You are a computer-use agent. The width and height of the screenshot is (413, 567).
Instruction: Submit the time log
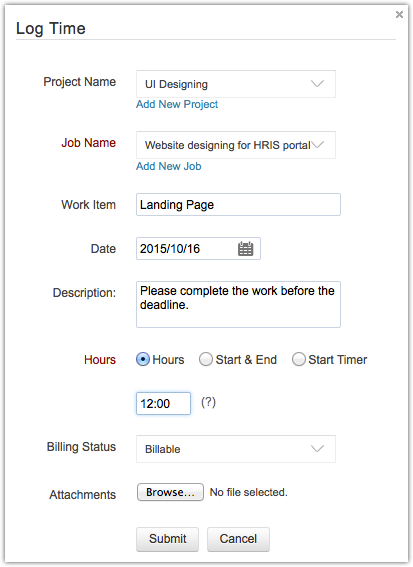[167, 539]
